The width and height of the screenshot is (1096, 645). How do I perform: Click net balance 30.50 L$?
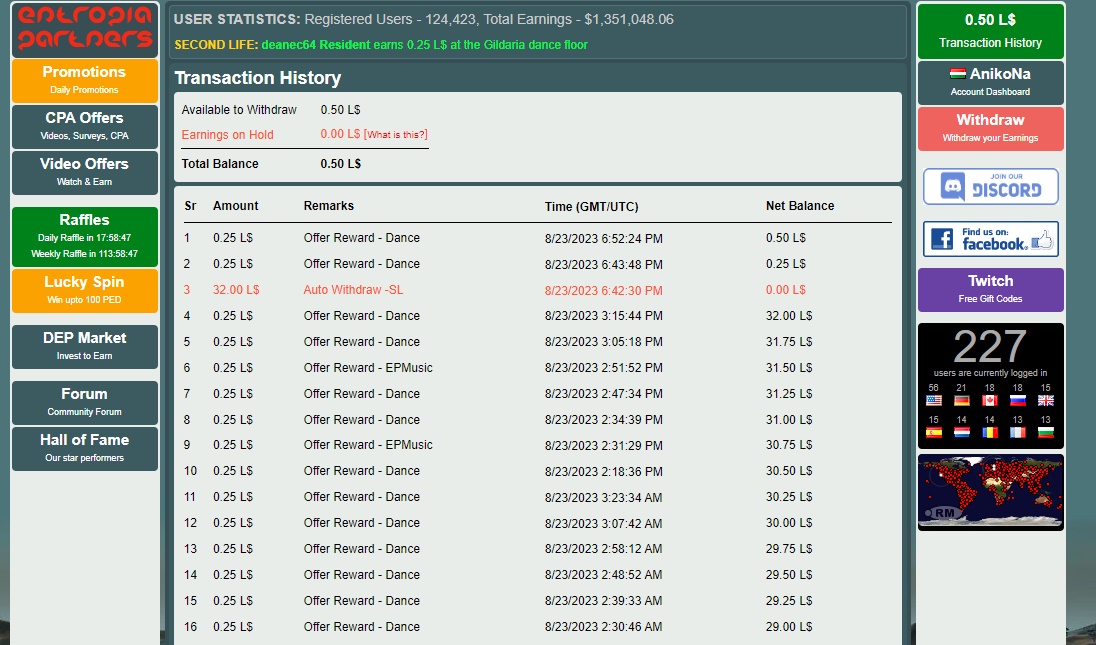[x=789, y=471]
